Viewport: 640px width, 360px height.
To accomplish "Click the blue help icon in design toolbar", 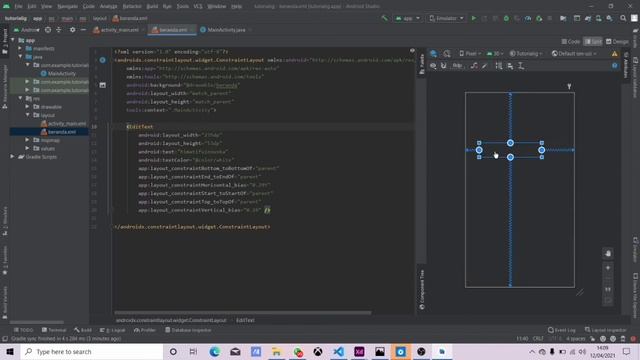I will [x=615, y=66].
